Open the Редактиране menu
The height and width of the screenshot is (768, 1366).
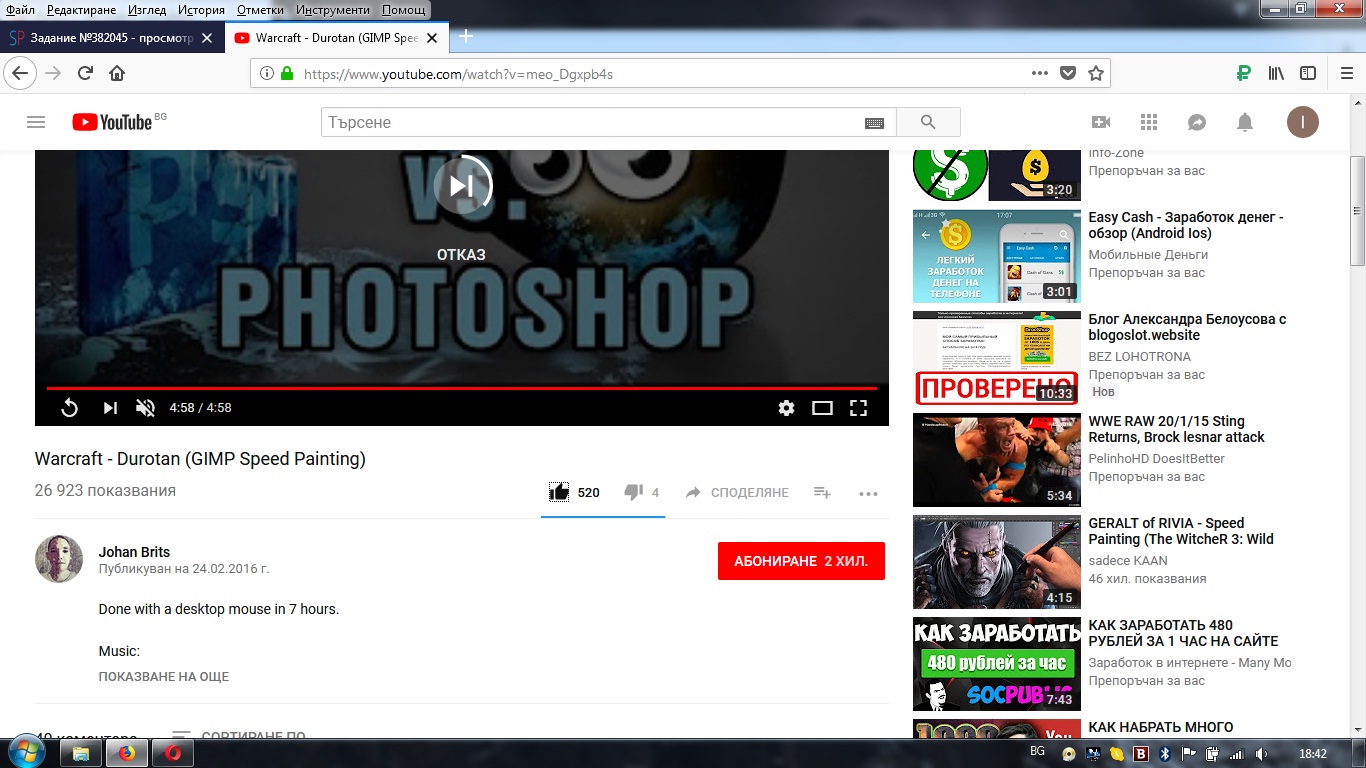pyautogui.click(x=82, y=10)
